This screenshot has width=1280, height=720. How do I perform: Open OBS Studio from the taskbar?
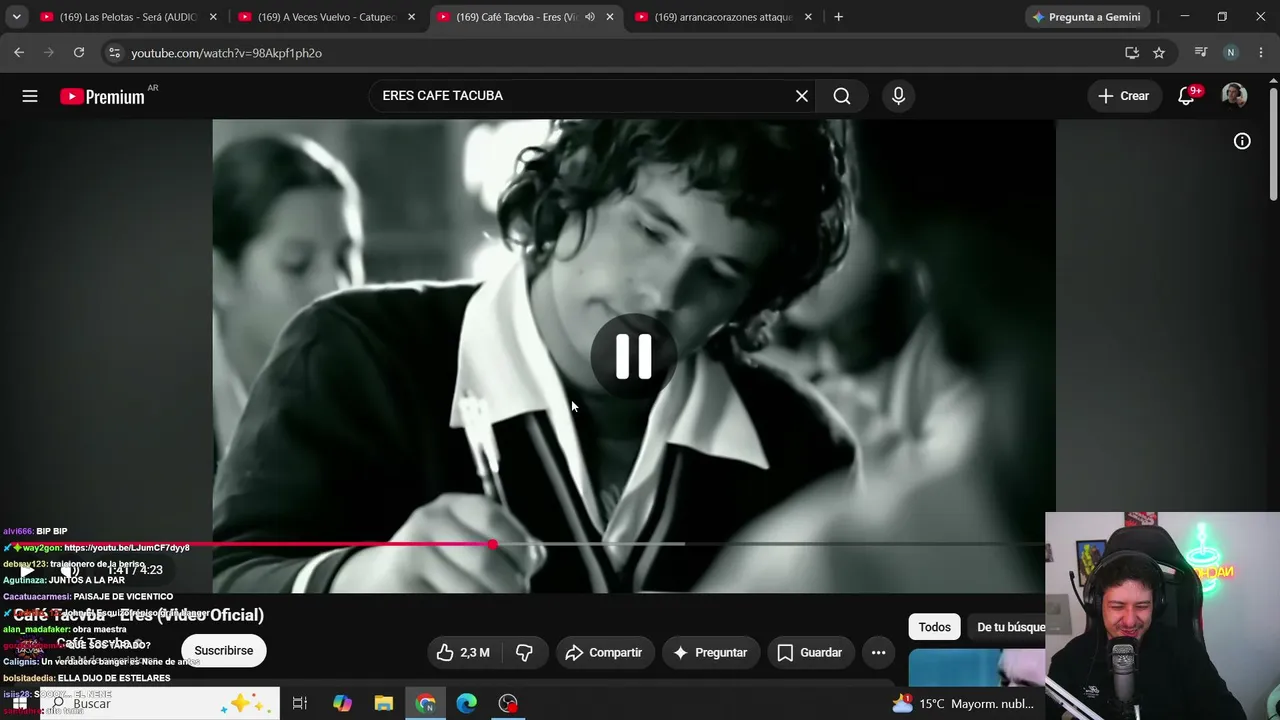(508, 704)
